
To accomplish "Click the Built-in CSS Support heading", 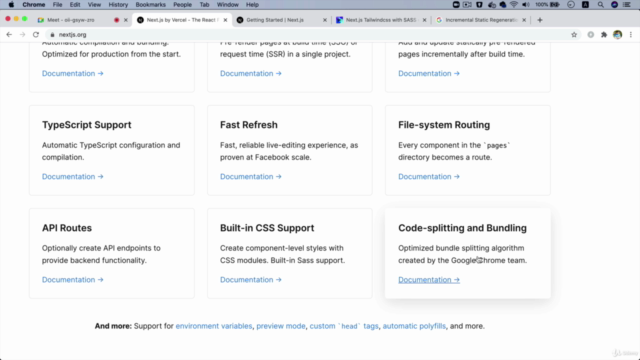I will pyautogui.click(x=267, y=228).
